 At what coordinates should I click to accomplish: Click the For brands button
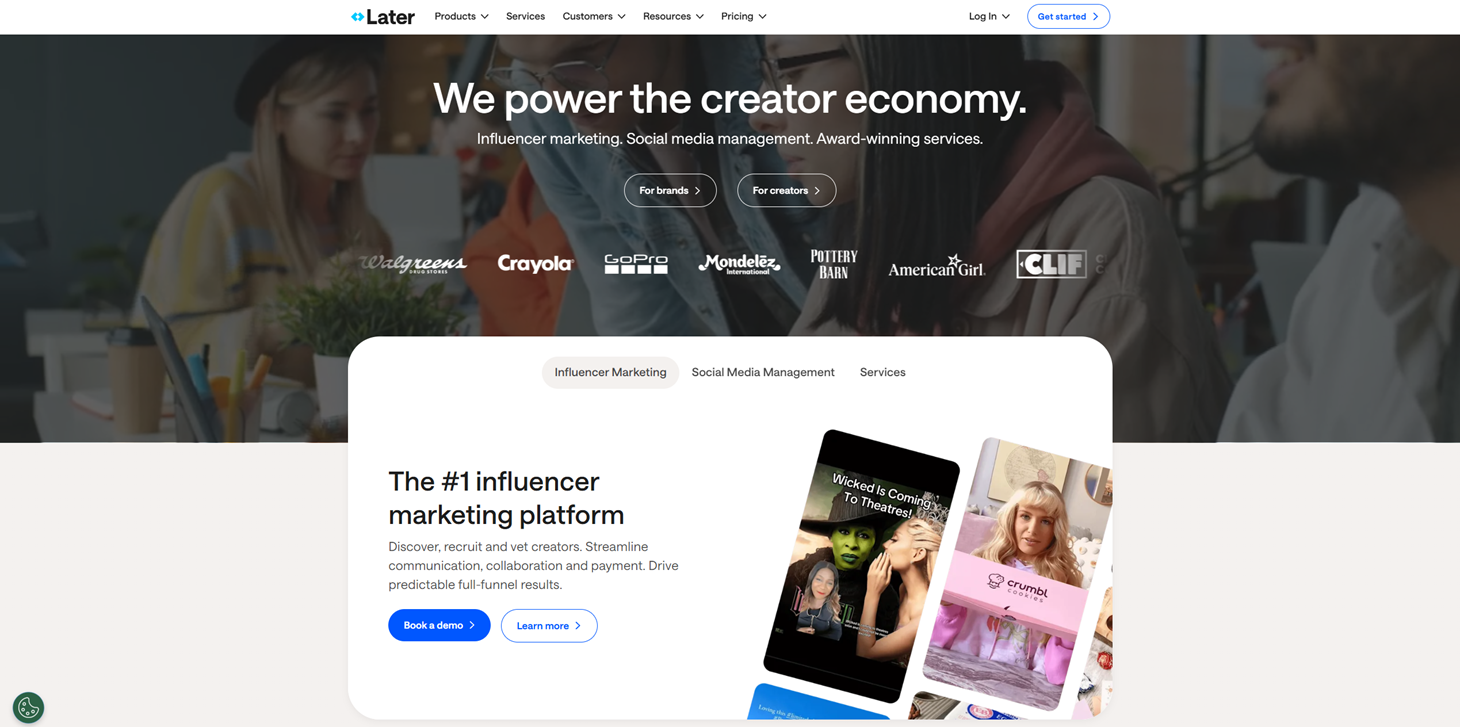[x=670, y=190]
